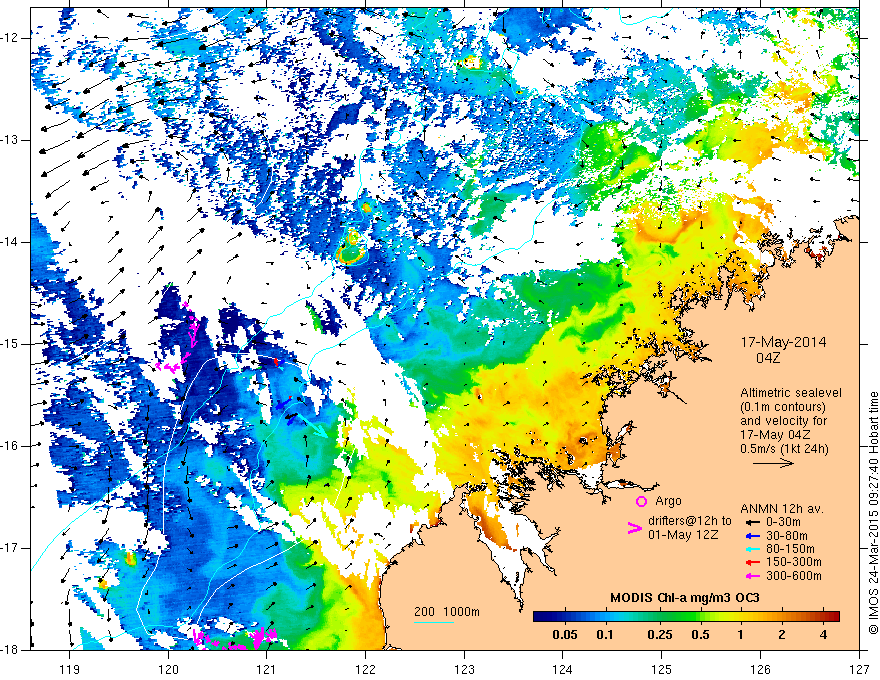Click the '(0.1m contours)' text

(x=783, y=407)
